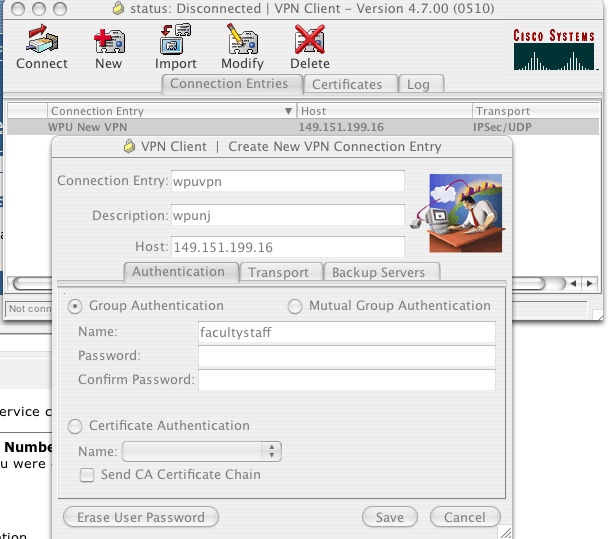Select the Authentication tab

(x=181, y=272)
